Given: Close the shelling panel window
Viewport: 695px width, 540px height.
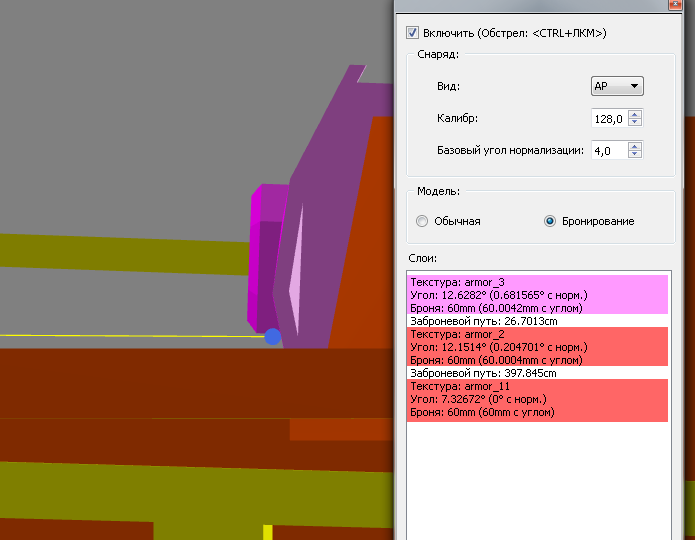Looking at the screenshot, I should coord(675,4).
